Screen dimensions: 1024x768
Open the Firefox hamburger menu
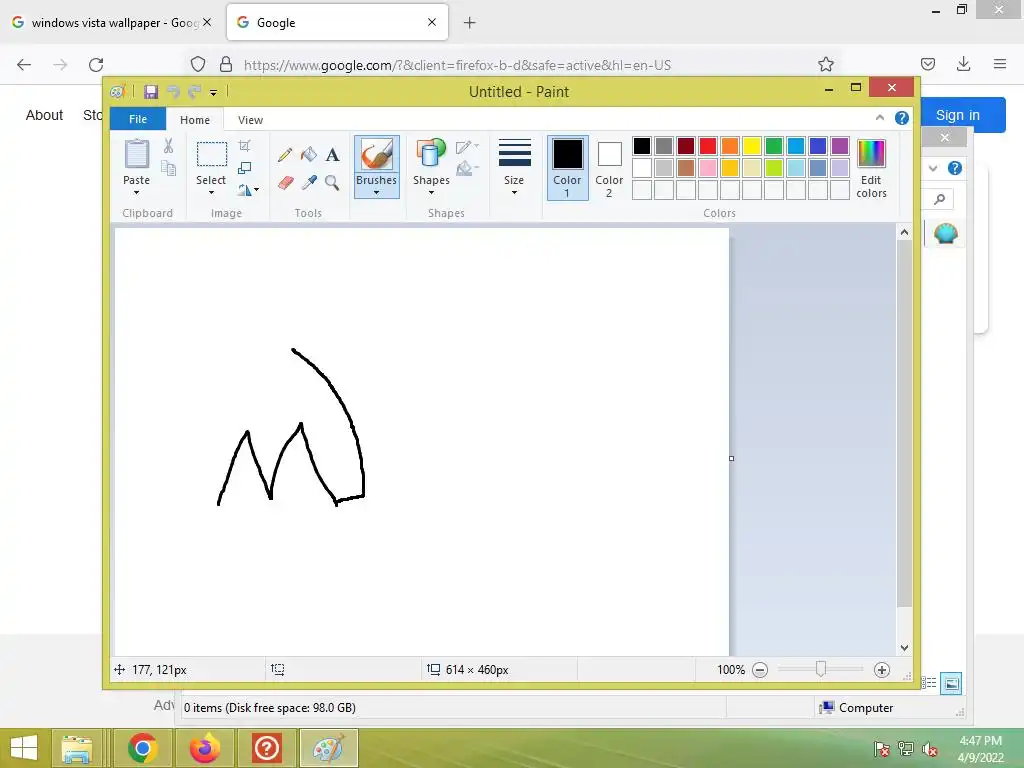[x=1000, y=64]
